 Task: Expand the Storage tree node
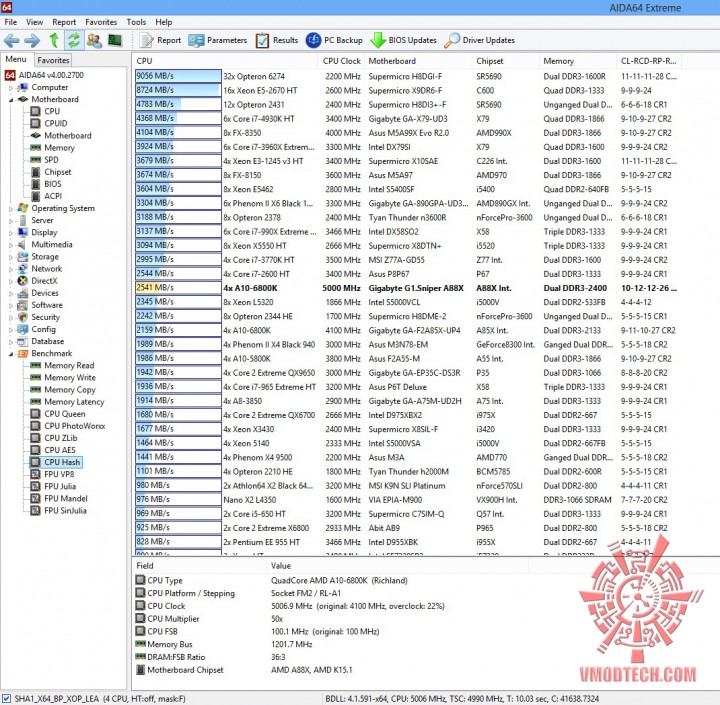11,257
